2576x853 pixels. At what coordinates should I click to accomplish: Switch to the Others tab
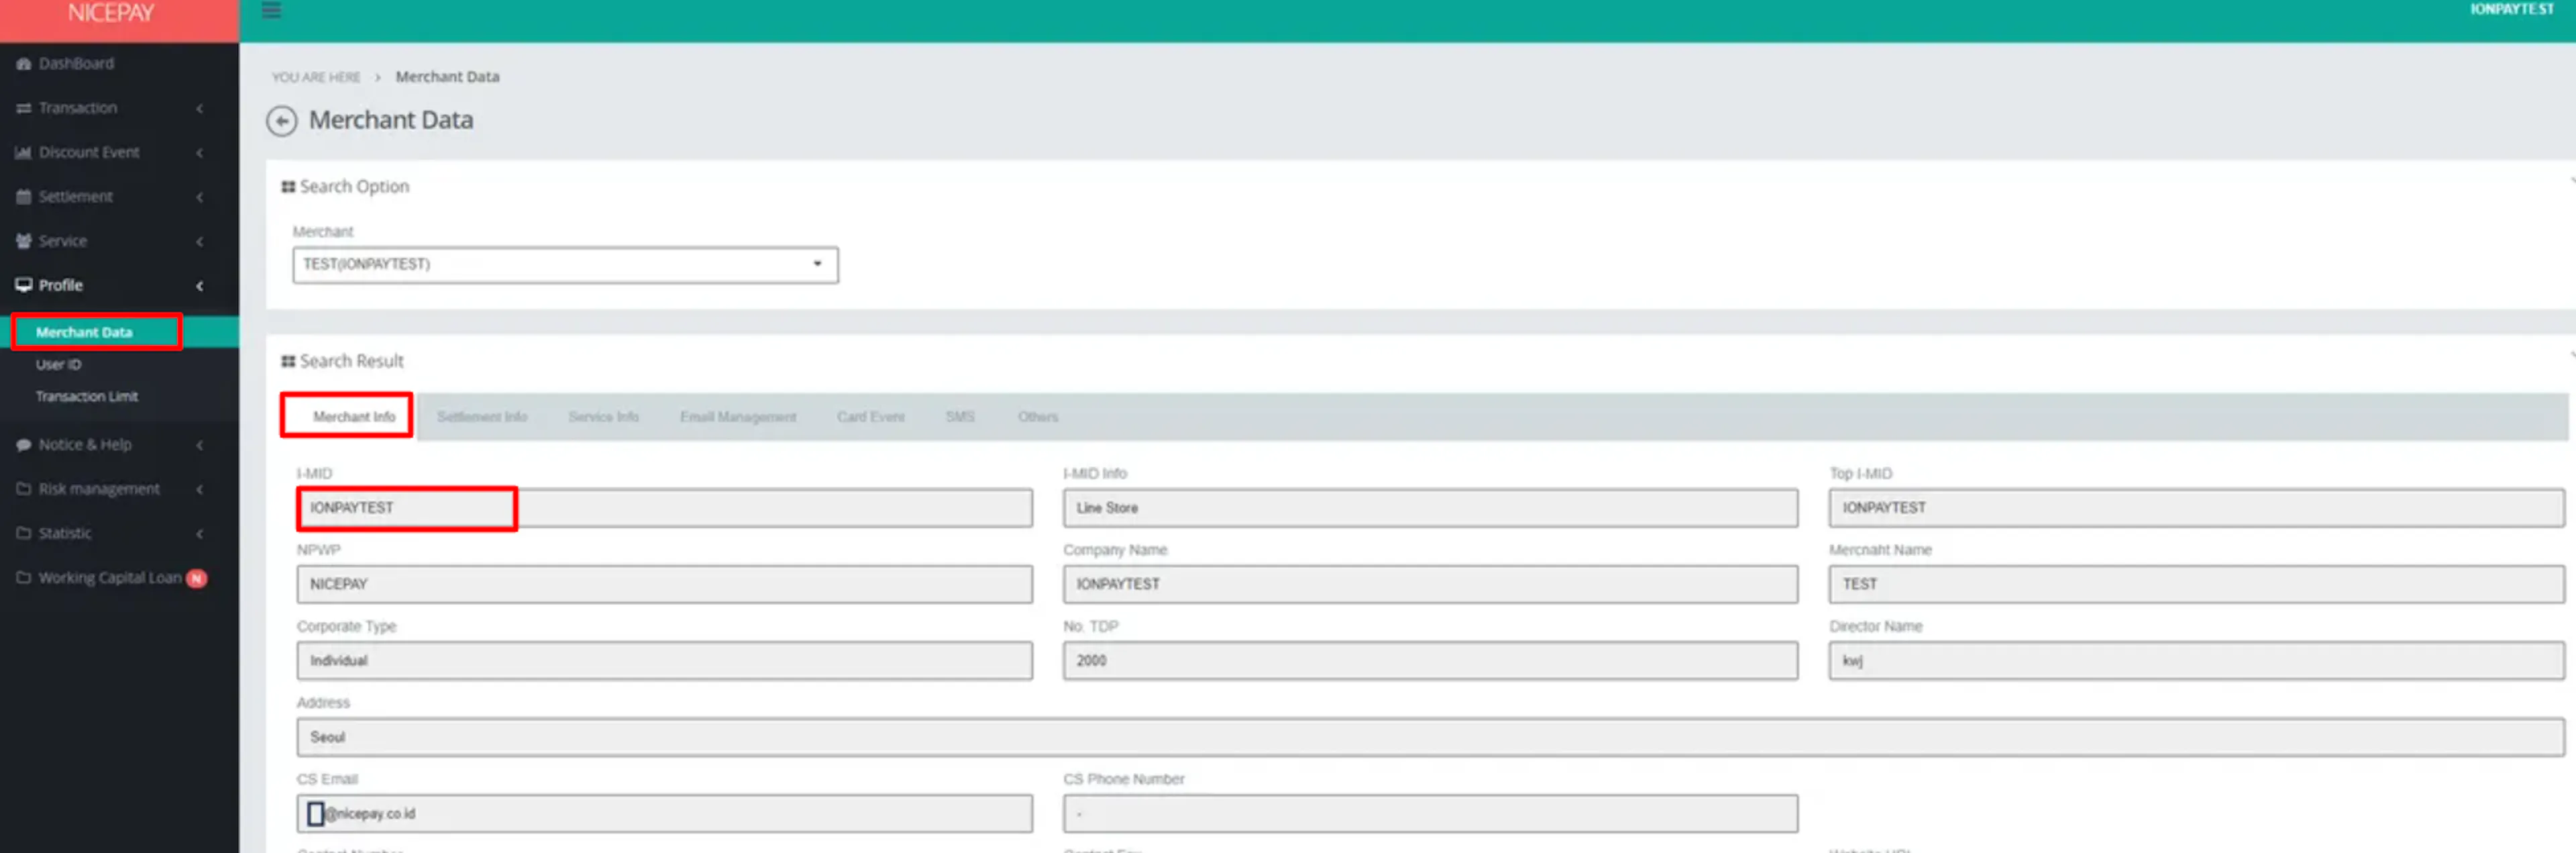click(1037, 417)
